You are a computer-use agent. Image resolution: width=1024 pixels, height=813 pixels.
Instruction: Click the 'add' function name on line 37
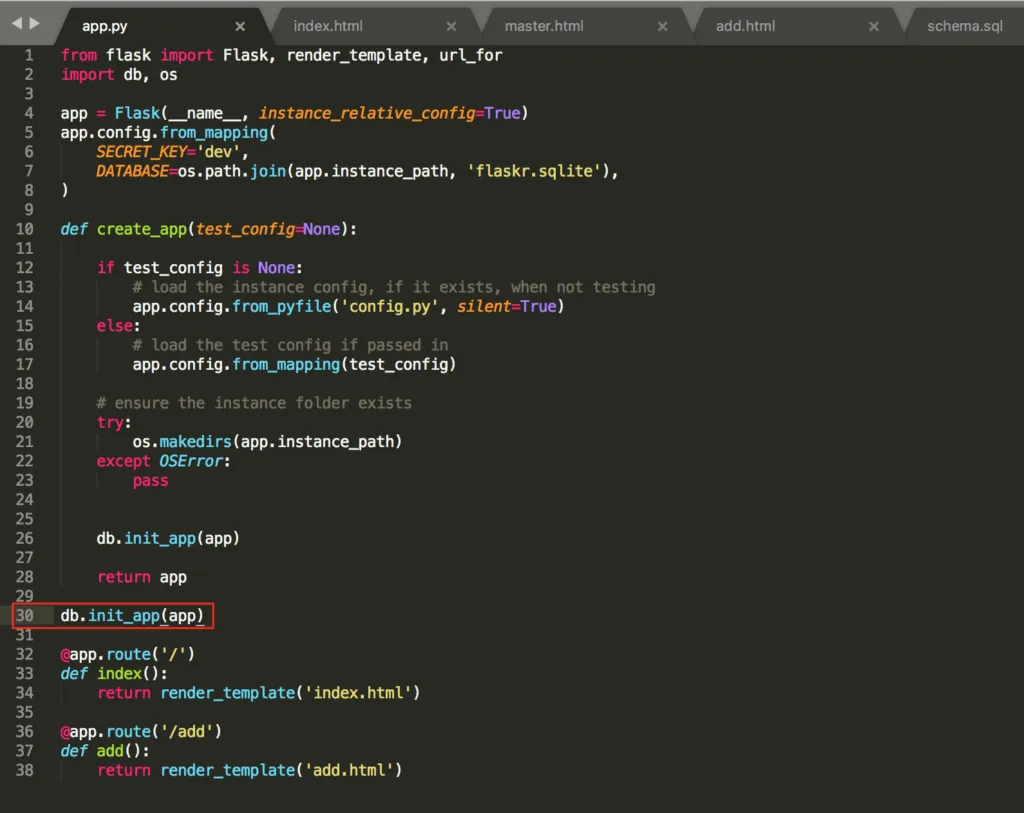110,751
